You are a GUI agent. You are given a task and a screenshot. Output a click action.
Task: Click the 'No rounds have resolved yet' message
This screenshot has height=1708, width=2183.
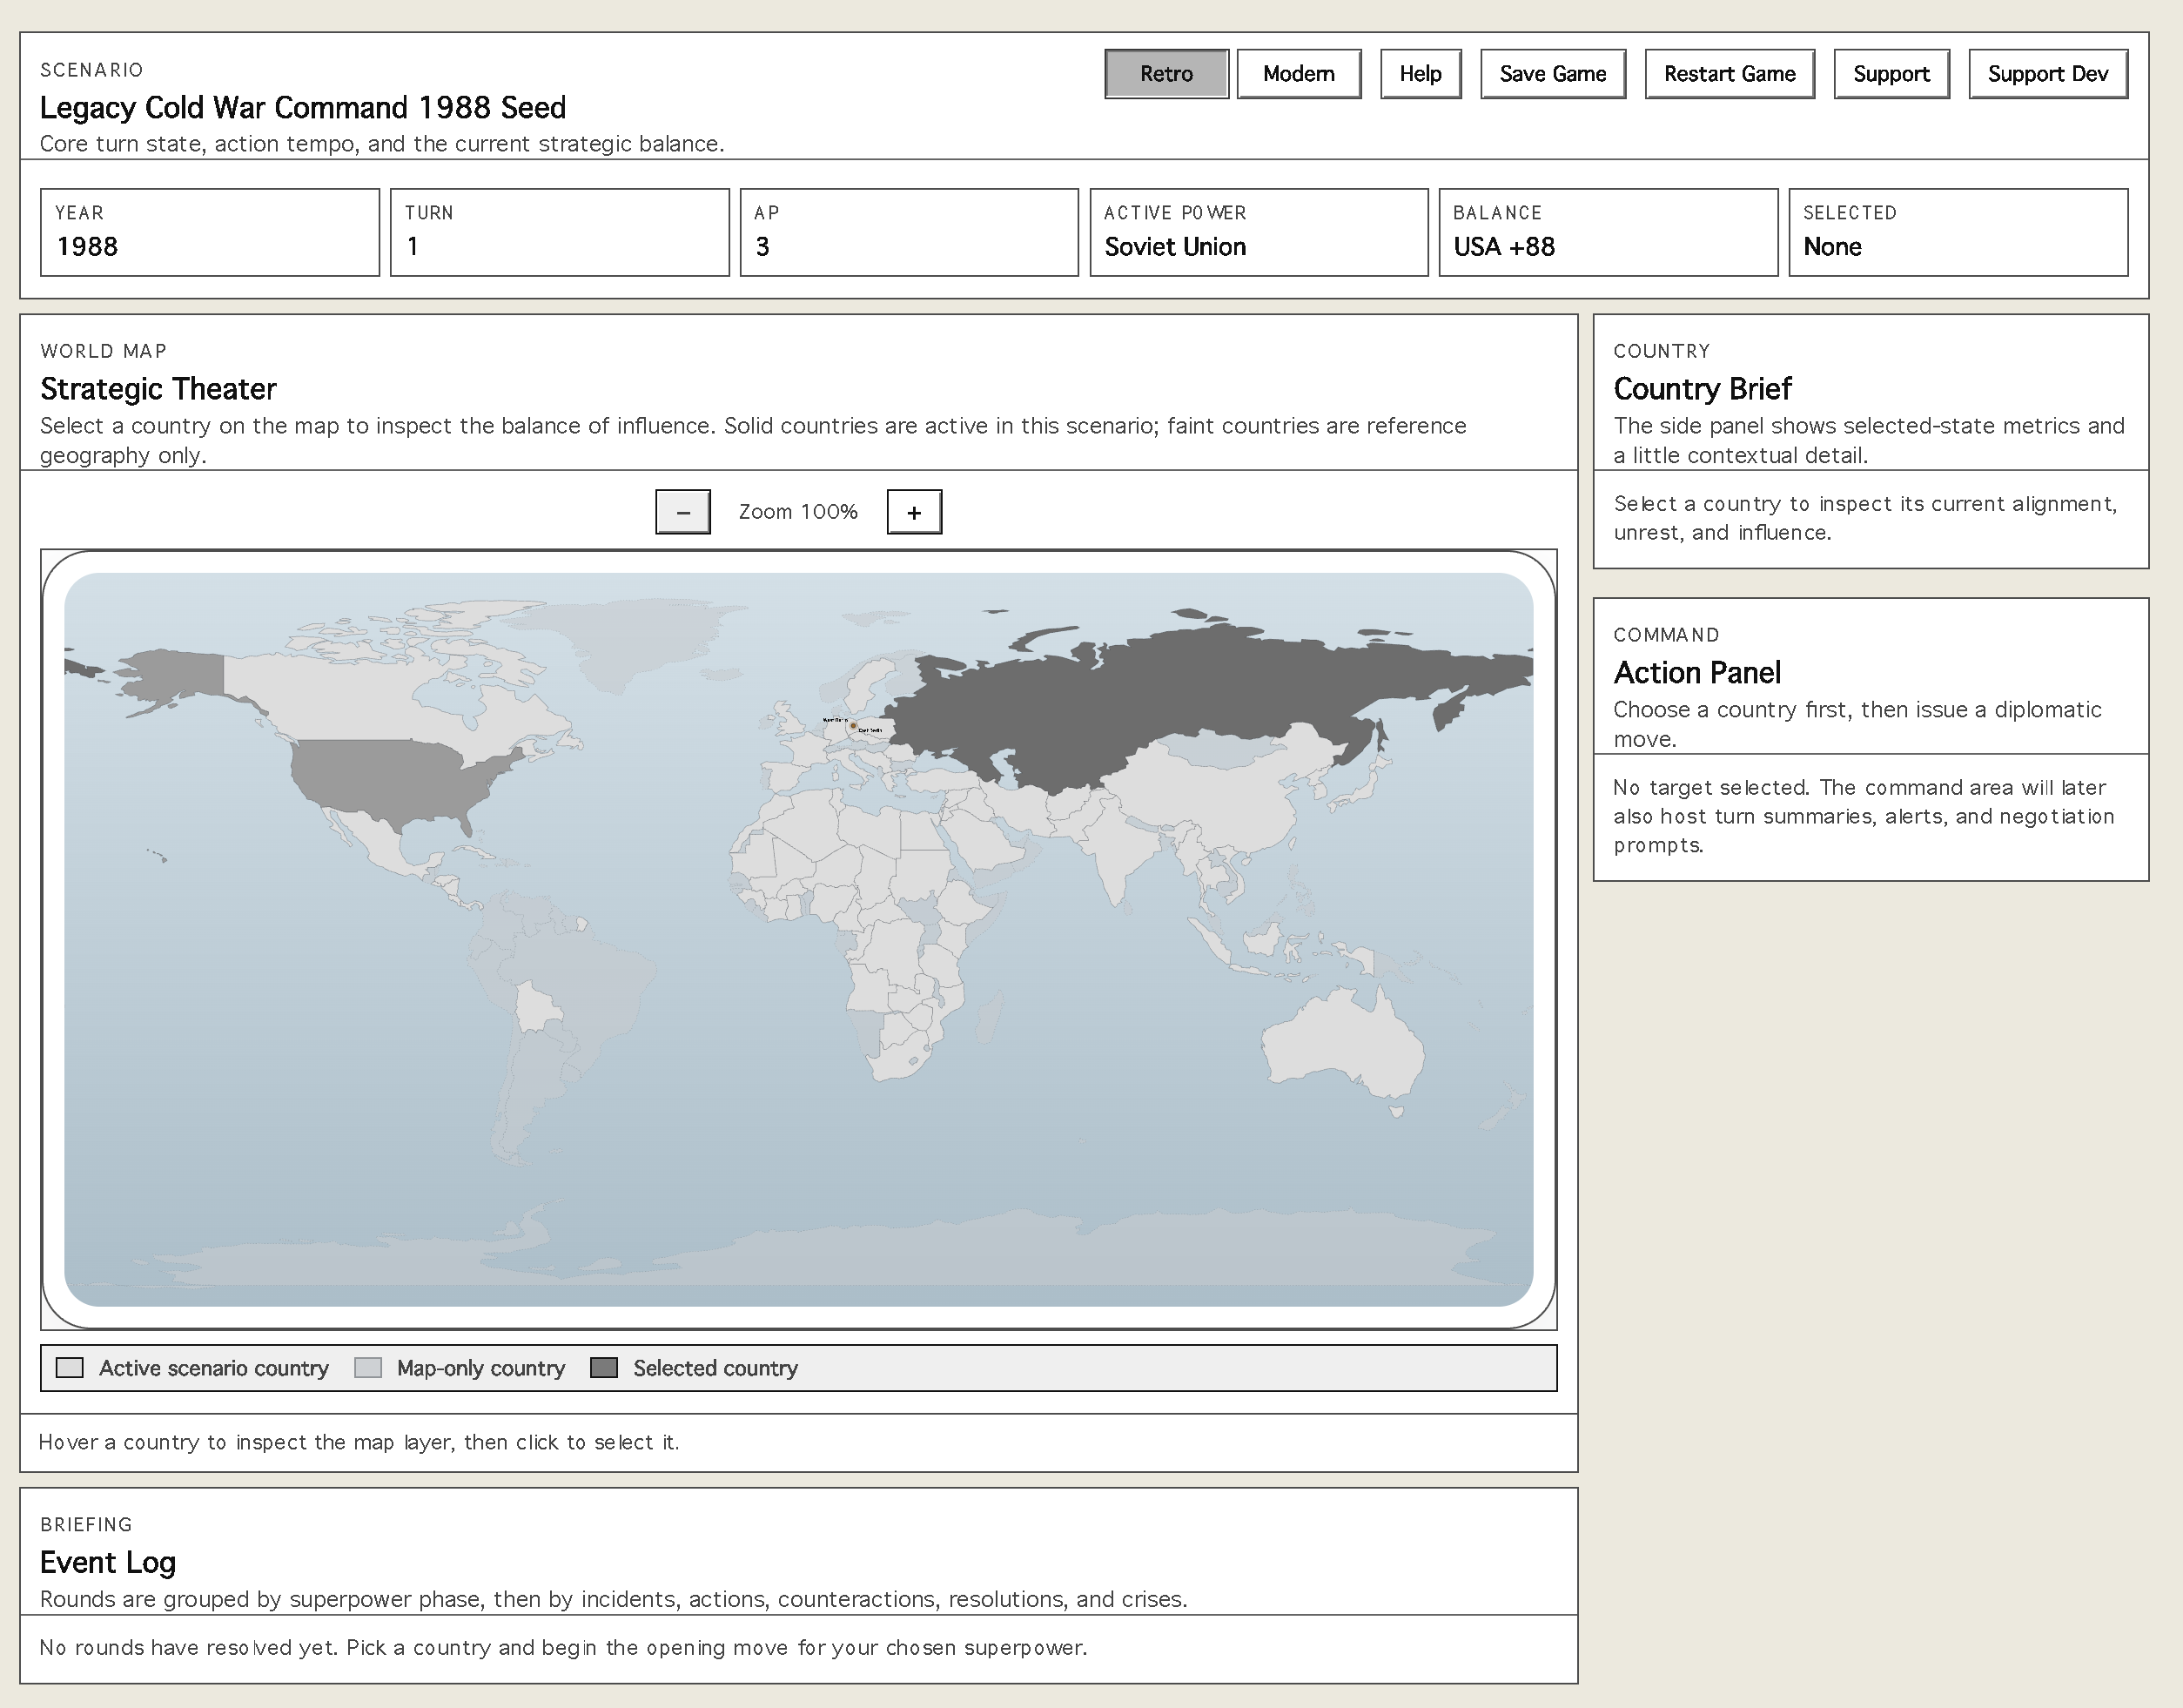click(563, 1647)
